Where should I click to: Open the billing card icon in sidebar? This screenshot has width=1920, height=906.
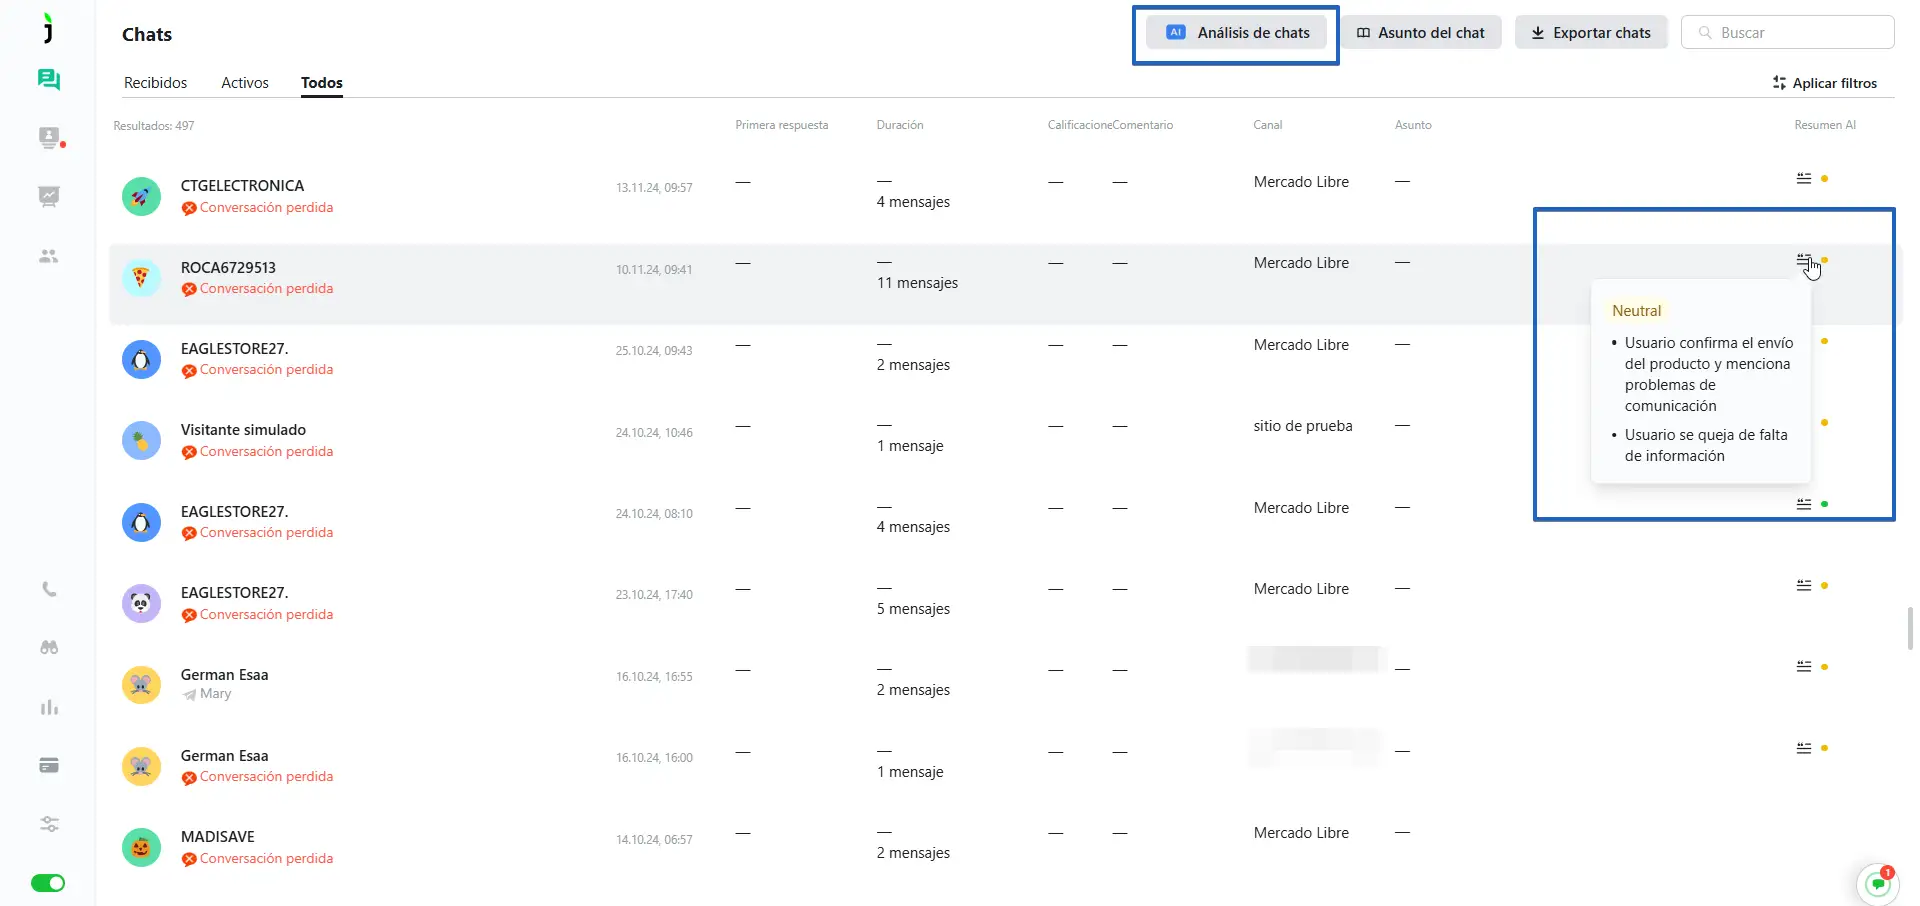48,766
